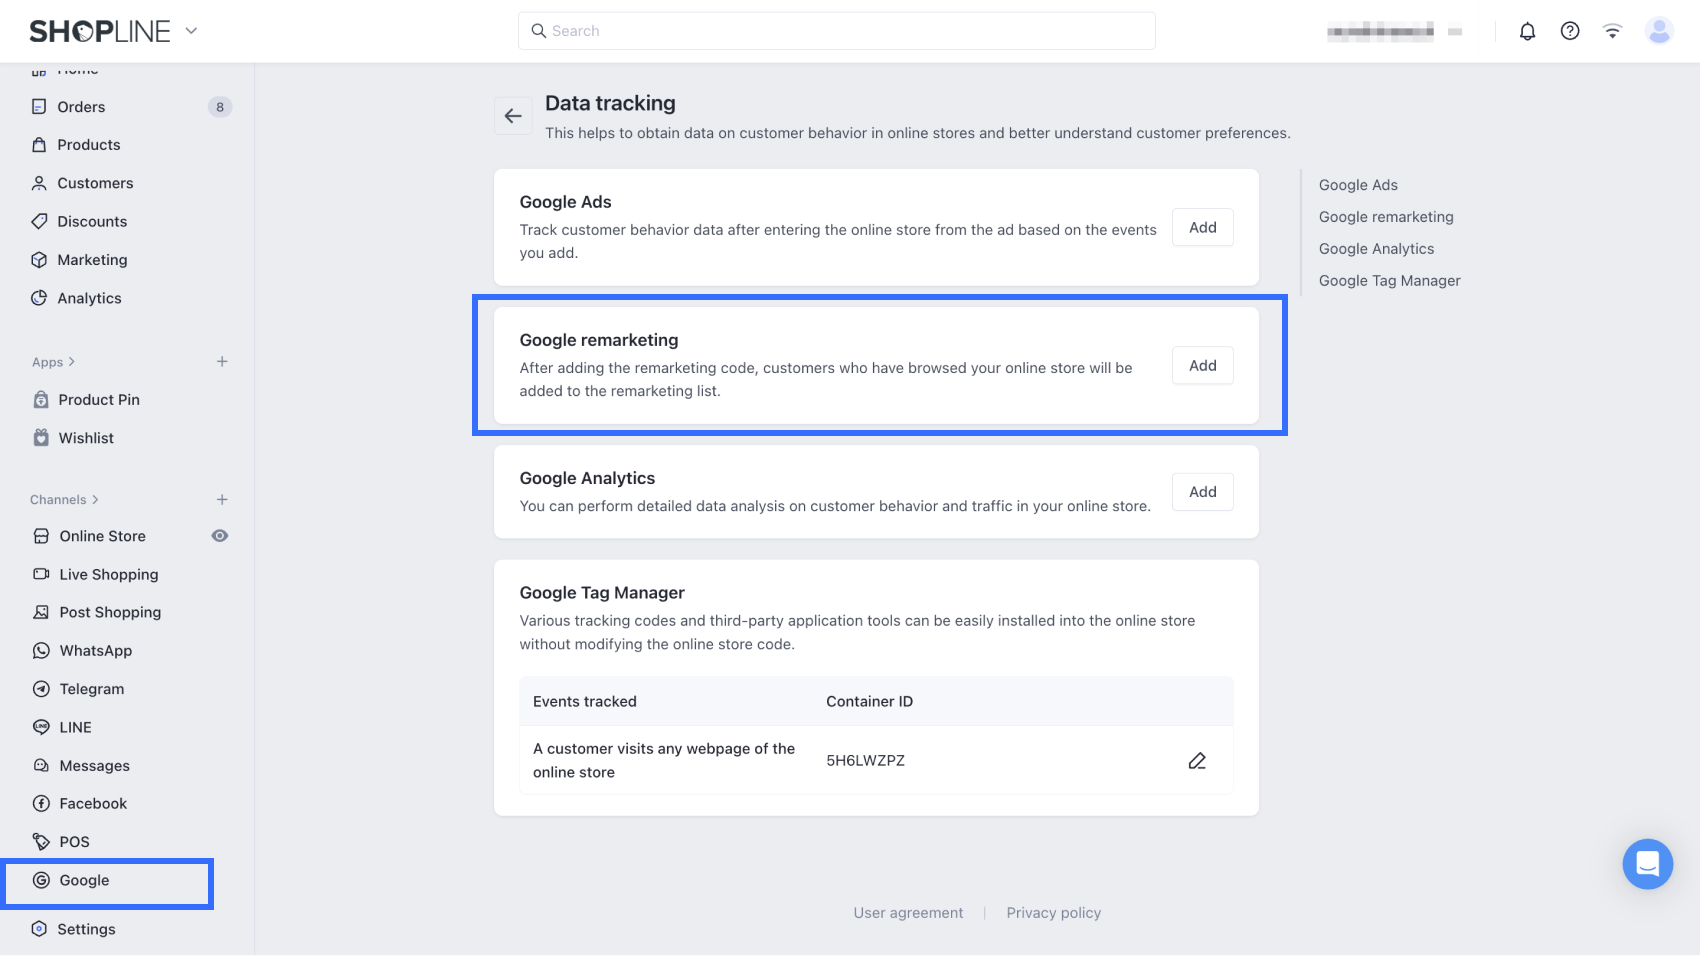Open the Orders menu item

(81, 107)
